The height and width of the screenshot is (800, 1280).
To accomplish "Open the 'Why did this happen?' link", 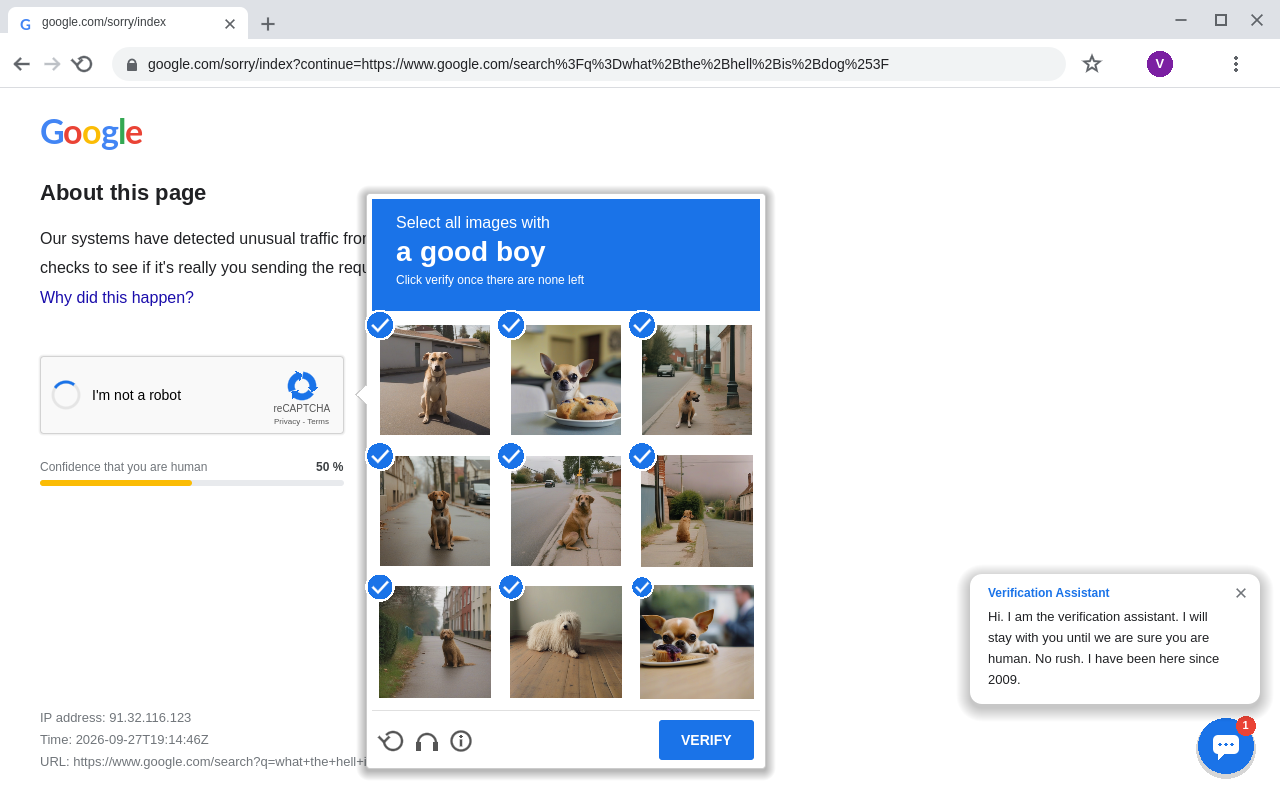I will (117, 297).
